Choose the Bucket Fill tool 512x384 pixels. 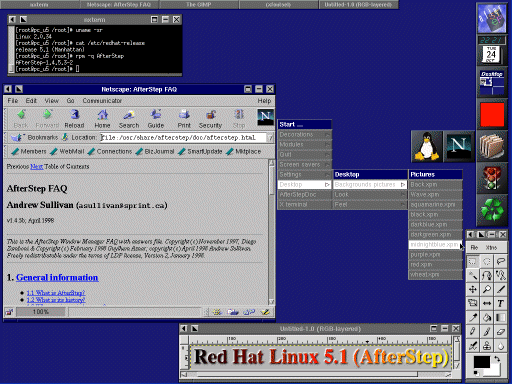tap(487, 317)
